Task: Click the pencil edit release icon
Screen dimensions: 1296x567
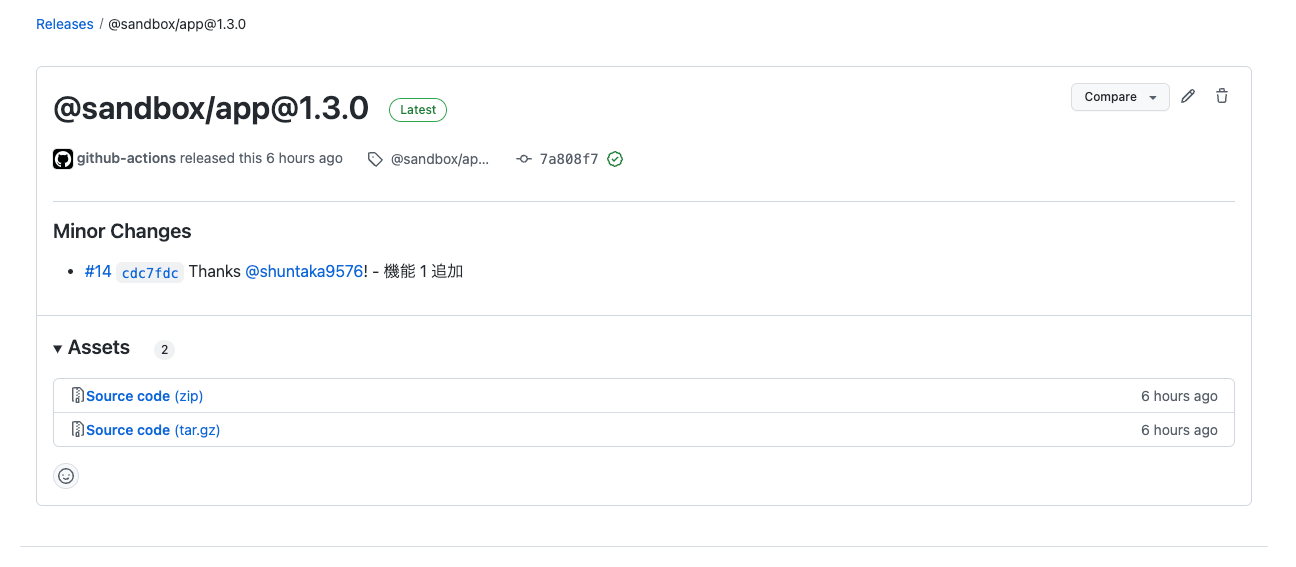Action: [1188, 97]
